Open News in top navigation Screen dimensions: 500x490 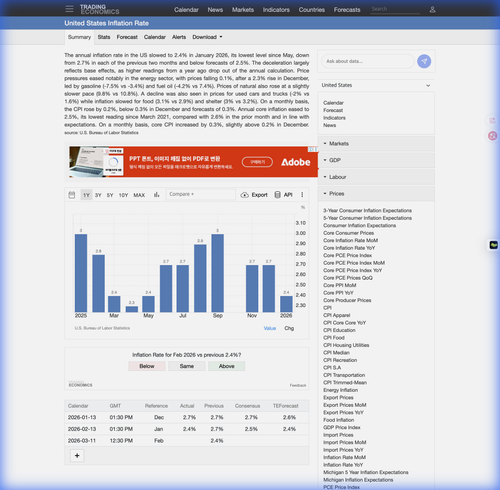coord(215,10)
